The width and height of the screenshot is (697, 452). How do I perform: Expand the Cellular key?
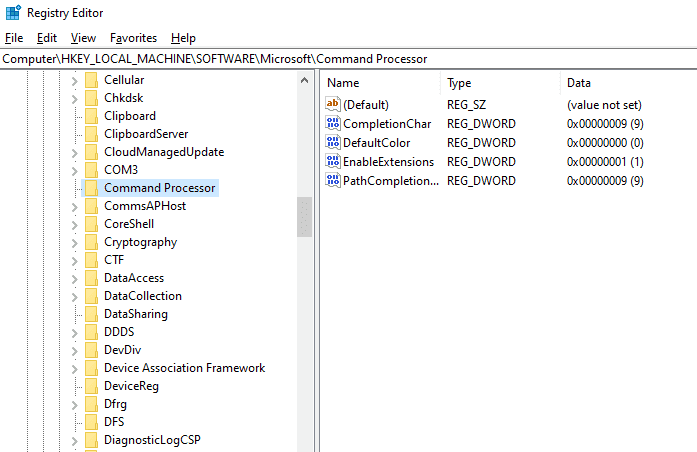(x=75, y=81)
